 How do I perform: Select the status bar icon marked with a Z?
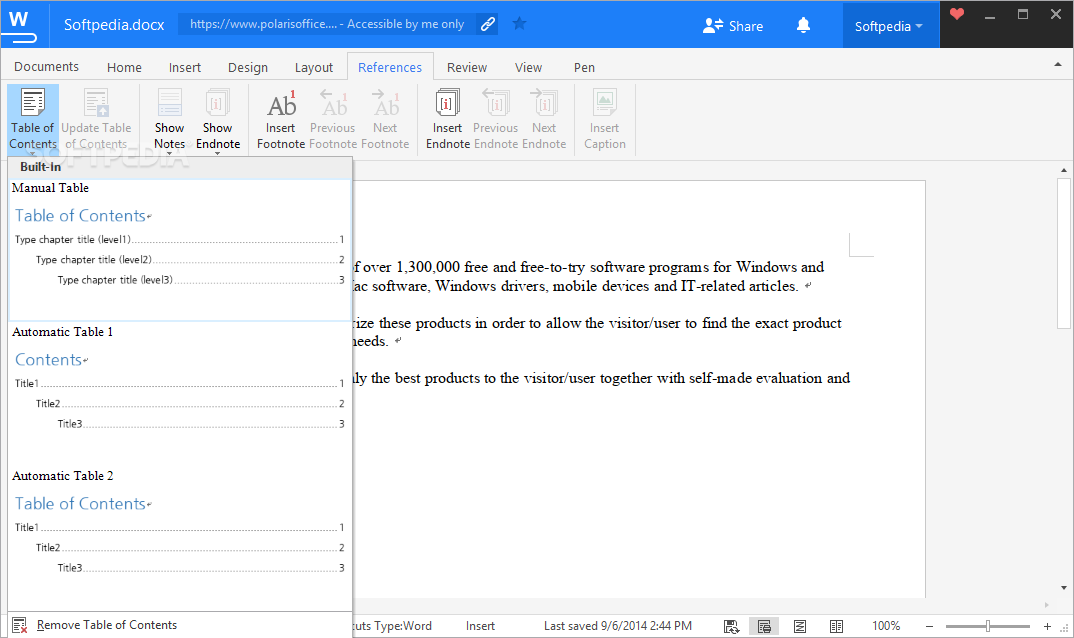(x=799, y=626)
